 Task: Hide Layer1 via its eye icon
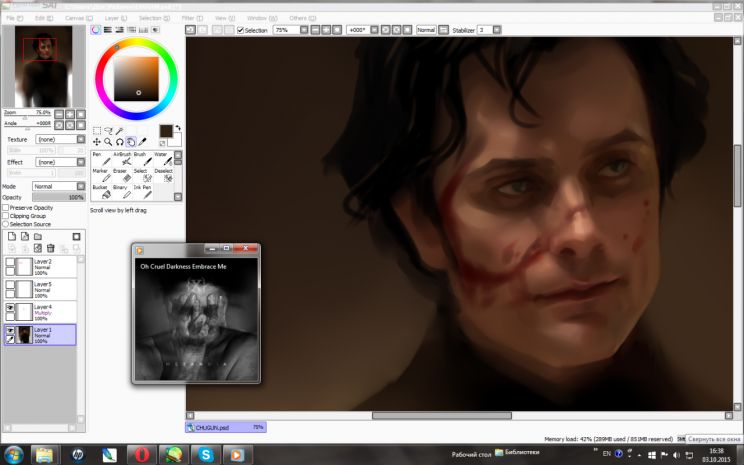[10, 330]
